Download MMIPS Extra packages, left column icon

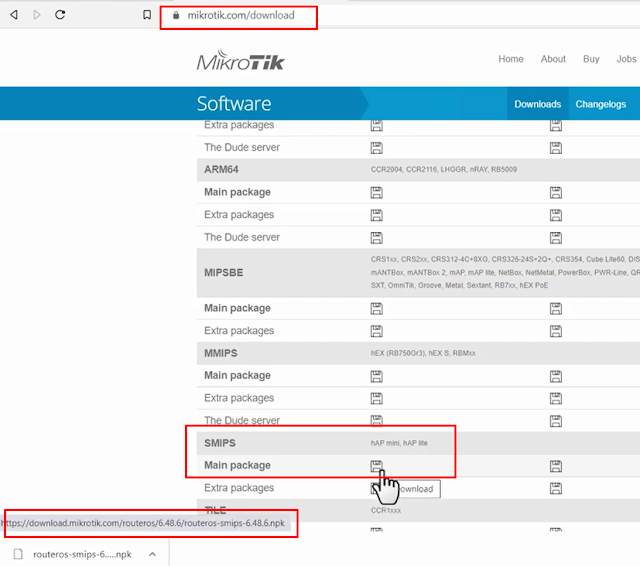click(x=376, y=398)
